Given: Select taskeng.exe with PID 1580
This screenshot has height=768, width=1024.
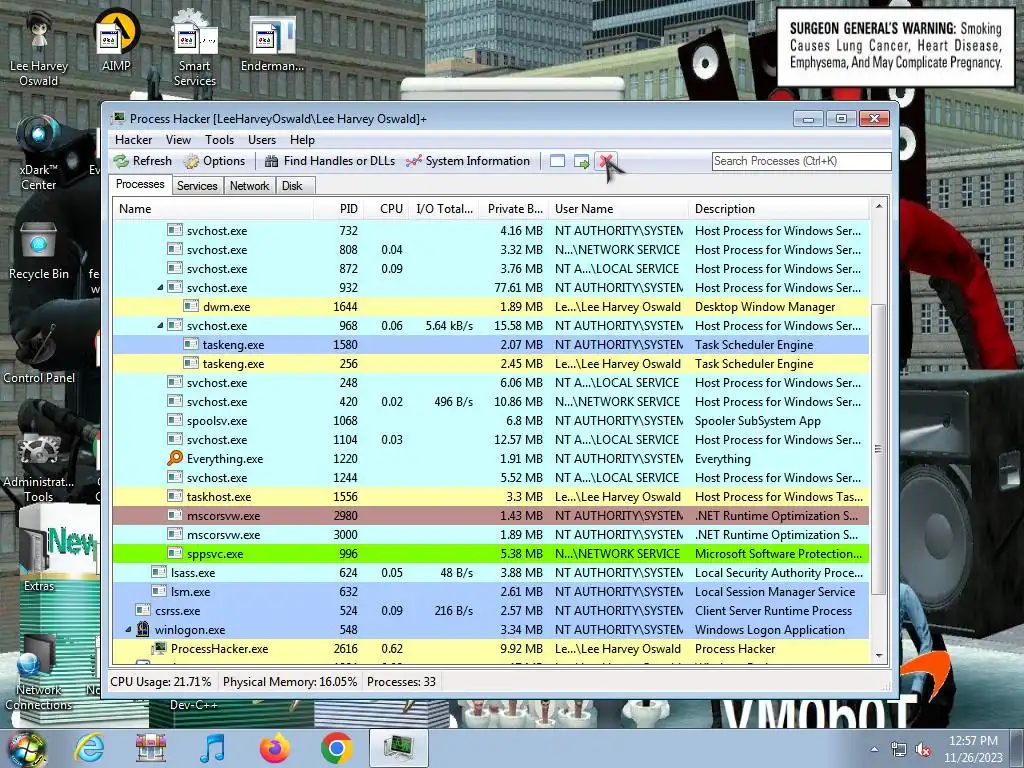Looking at the screenshot, I should click(x=491, y=345).
